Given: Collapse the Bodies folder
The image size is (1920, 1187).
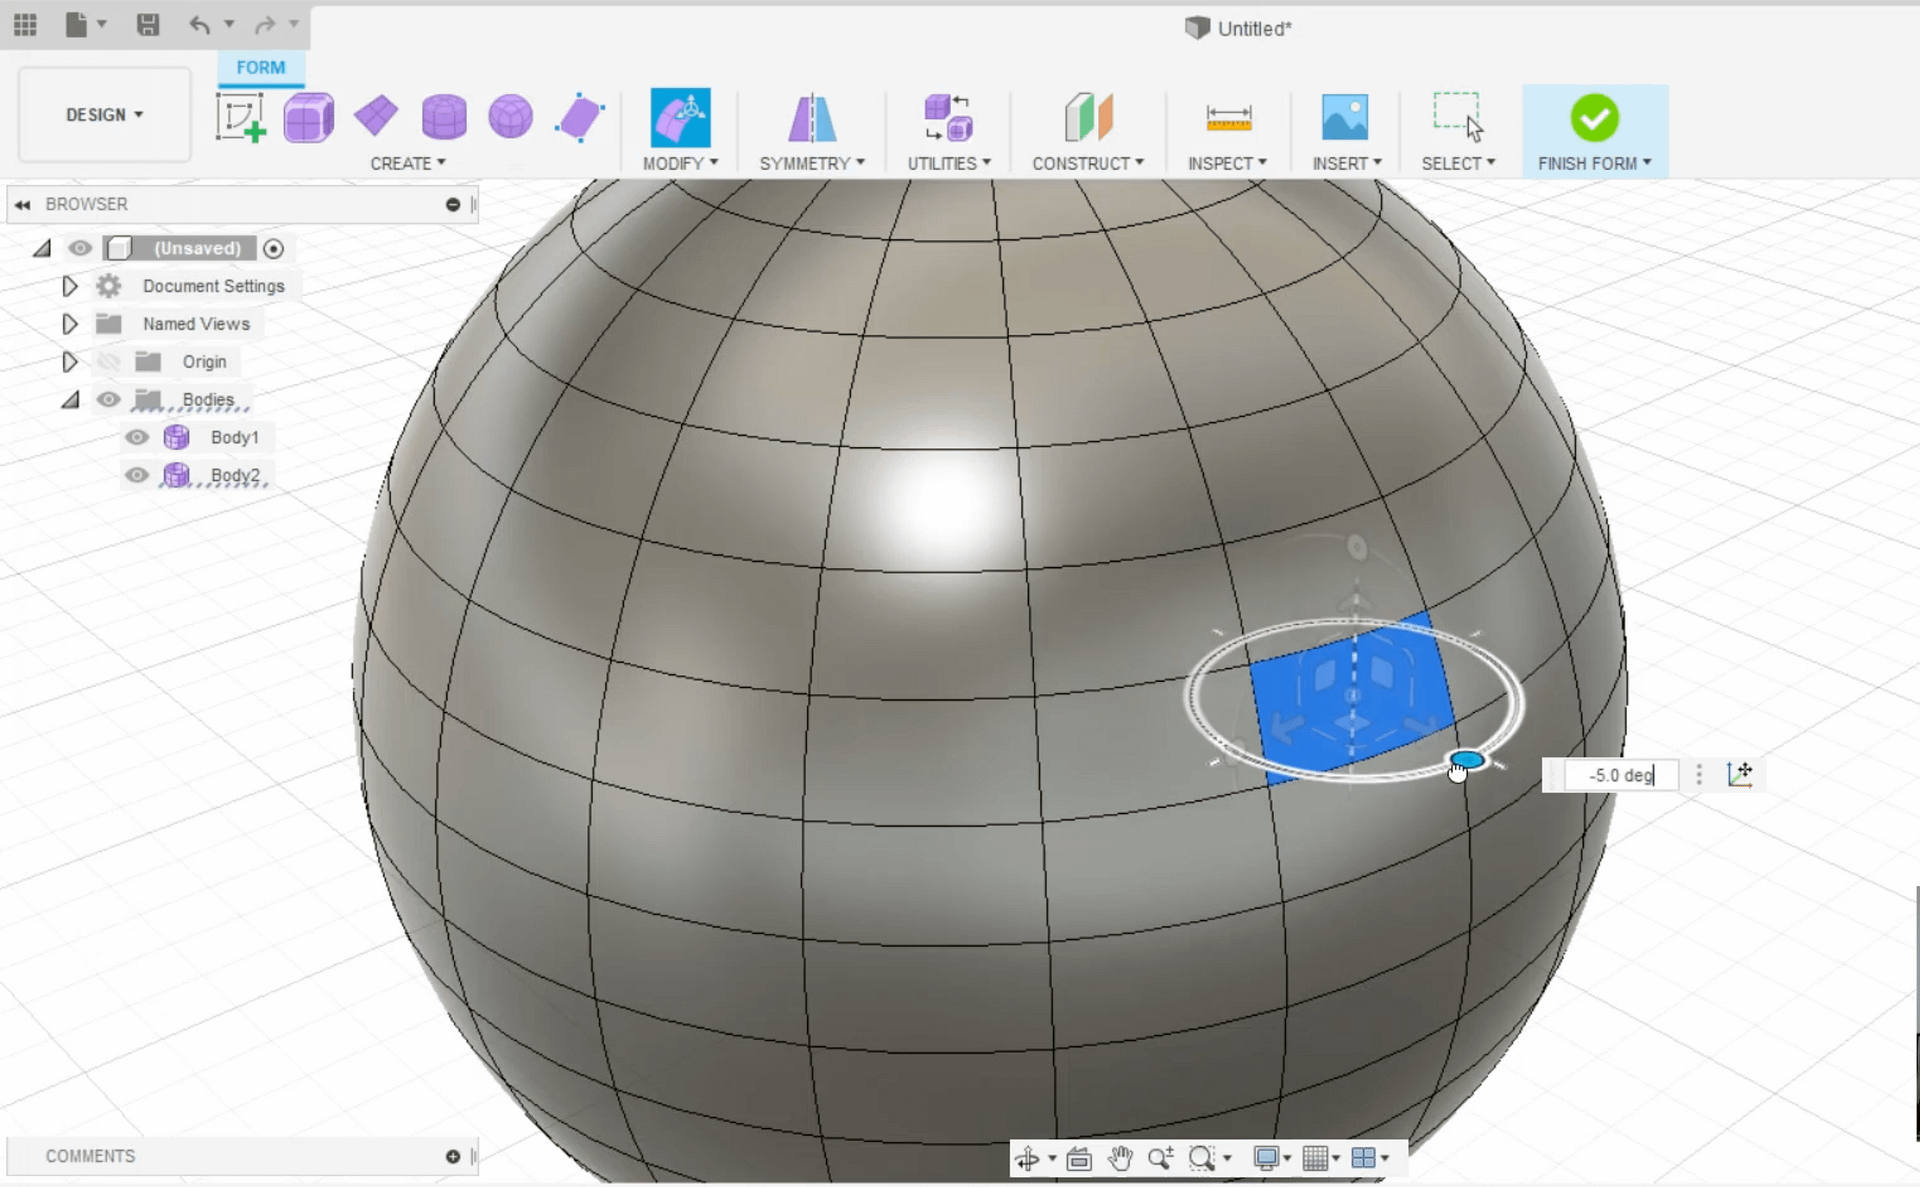Looking at the screenshot, I should point(70,400).
